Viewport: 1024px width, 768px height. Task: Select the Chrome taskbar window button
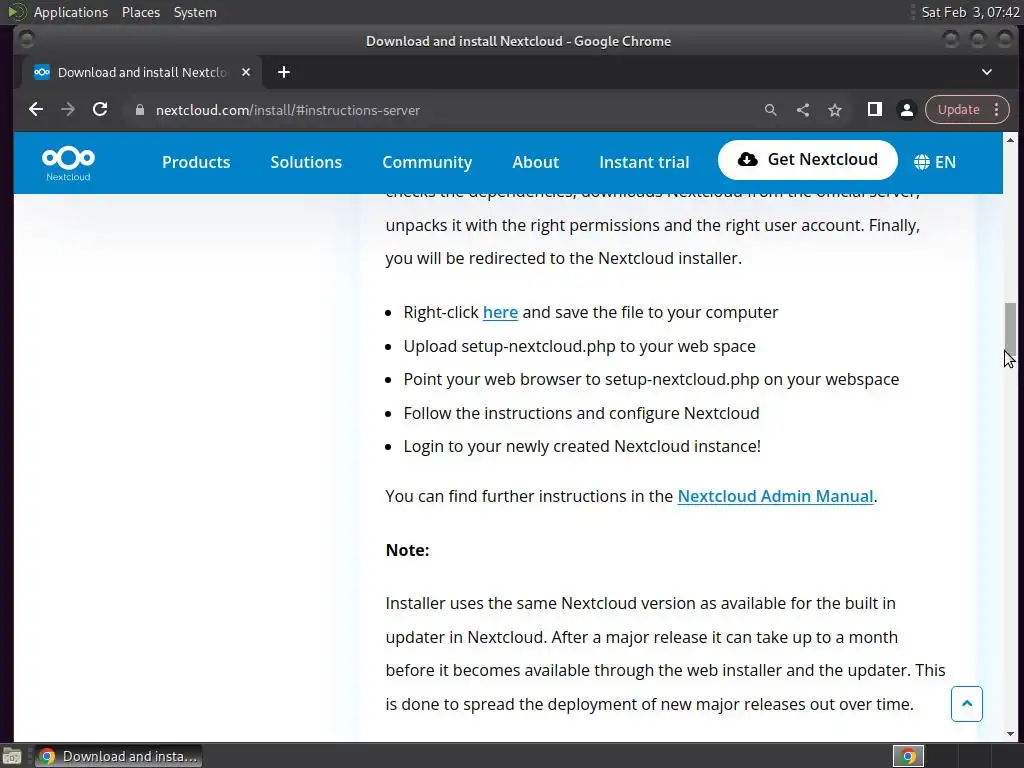coord(118,756)
